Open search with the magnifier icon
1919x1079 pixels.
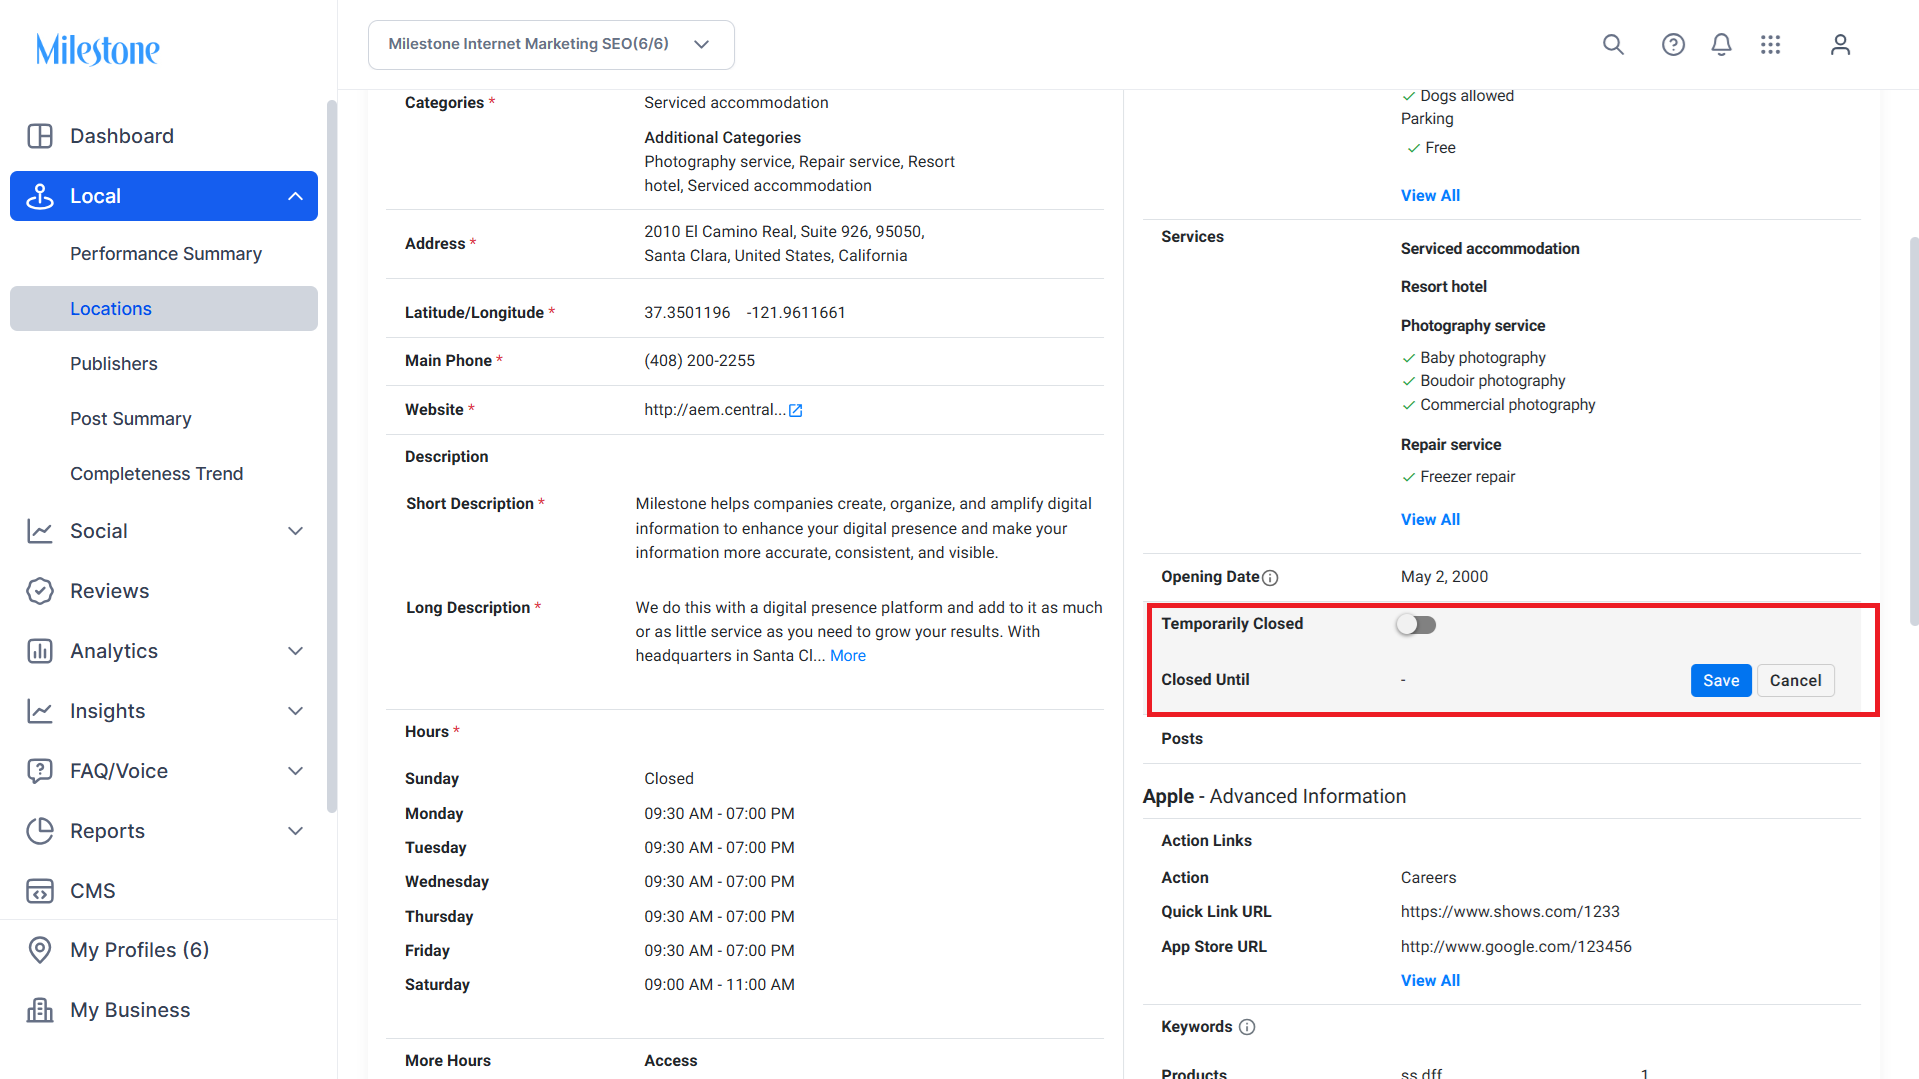pyautogui.click(x=1613, y=45)
